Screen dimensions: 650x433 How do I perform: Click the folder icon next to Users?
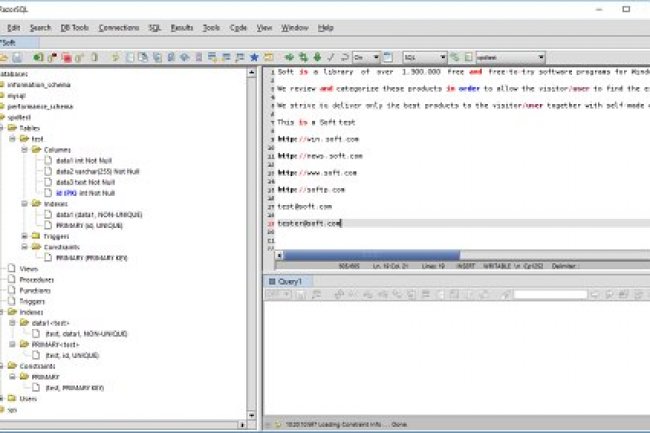[x=9, y=398]
